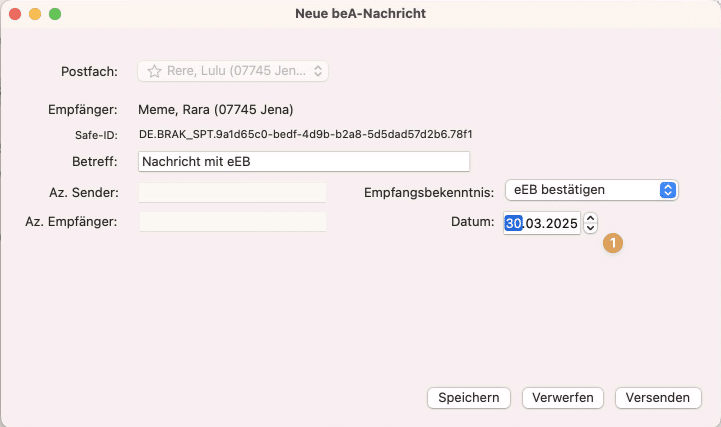
Task: Click the Safe-ID value text
Action: tap(305, 134)
